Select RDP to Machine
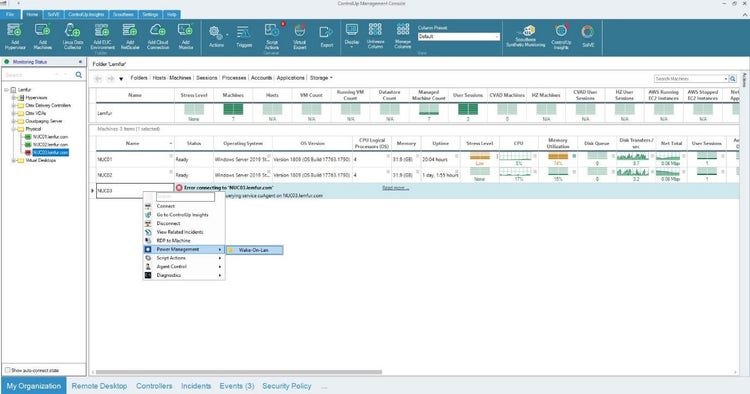The width and height of the screenshot is (750, 394). click(x=173, y=241)
